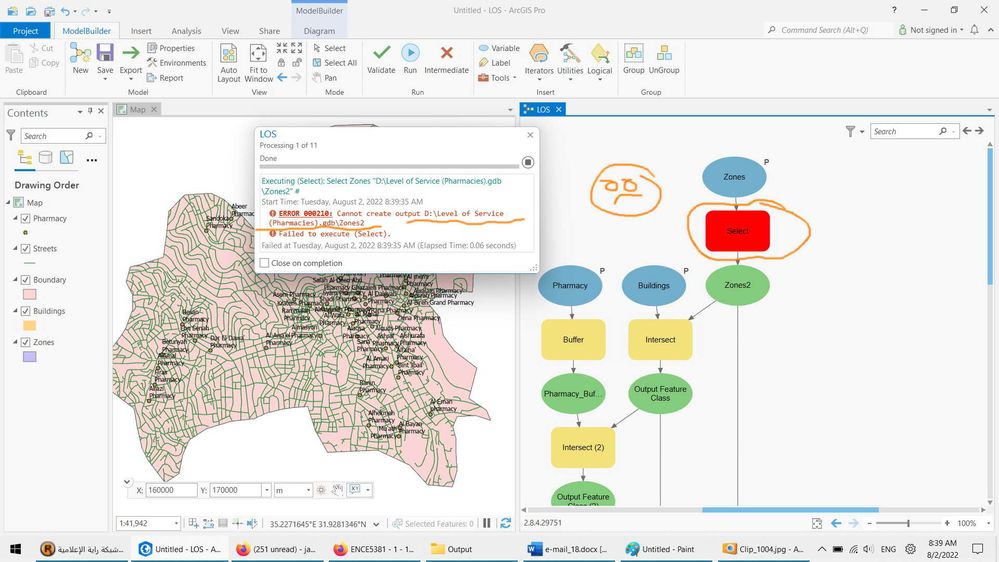This screenshot has width=999, height=562.
Task: Collapse the Zones layer expander
Action: [x=15, y=342]
